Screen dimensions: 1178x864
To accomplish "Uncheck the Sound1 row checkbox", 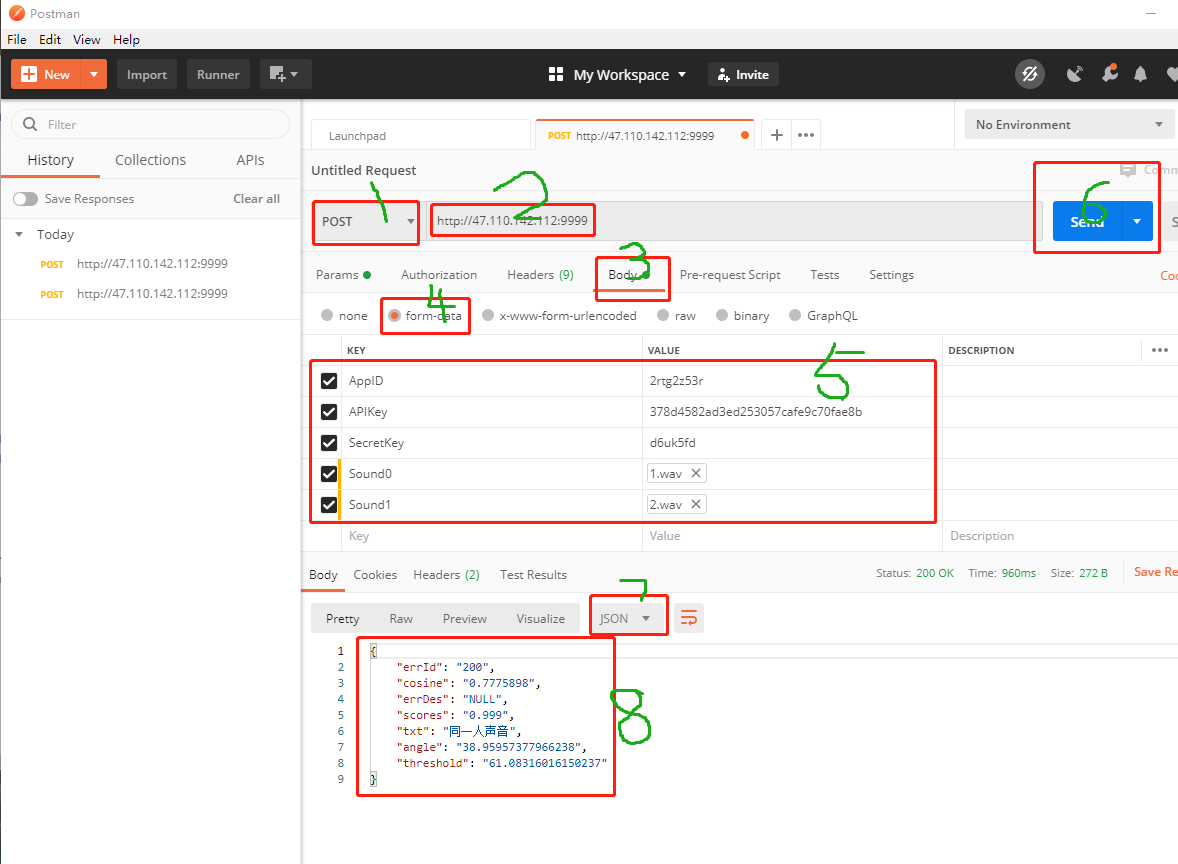I will click(329, 505).
